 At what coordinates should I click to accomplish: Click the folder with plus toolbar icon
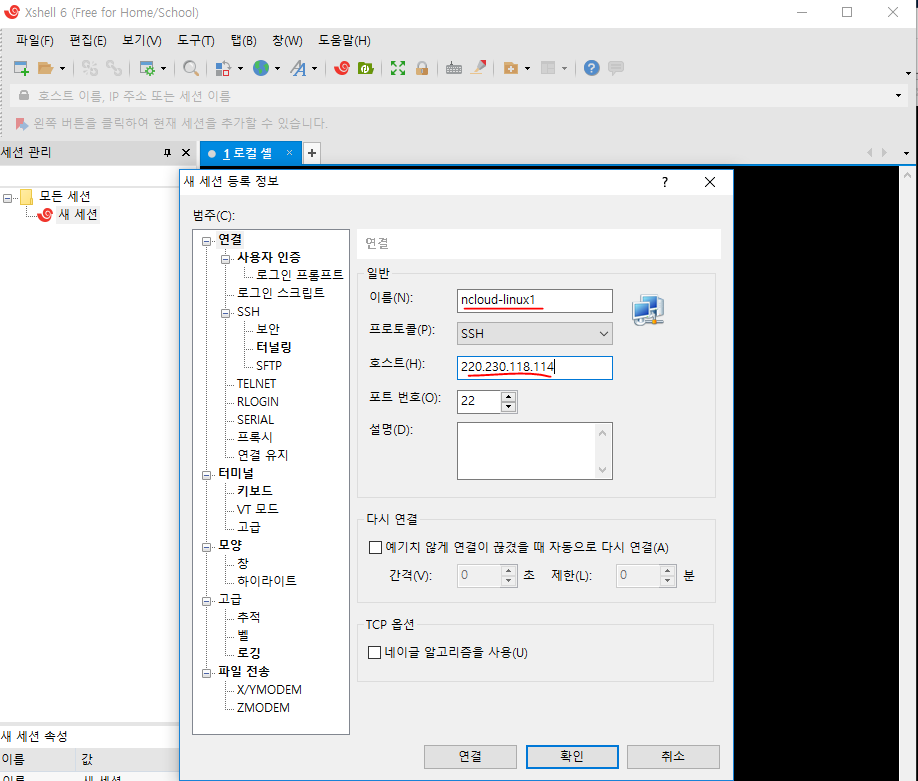coord(511,68)
